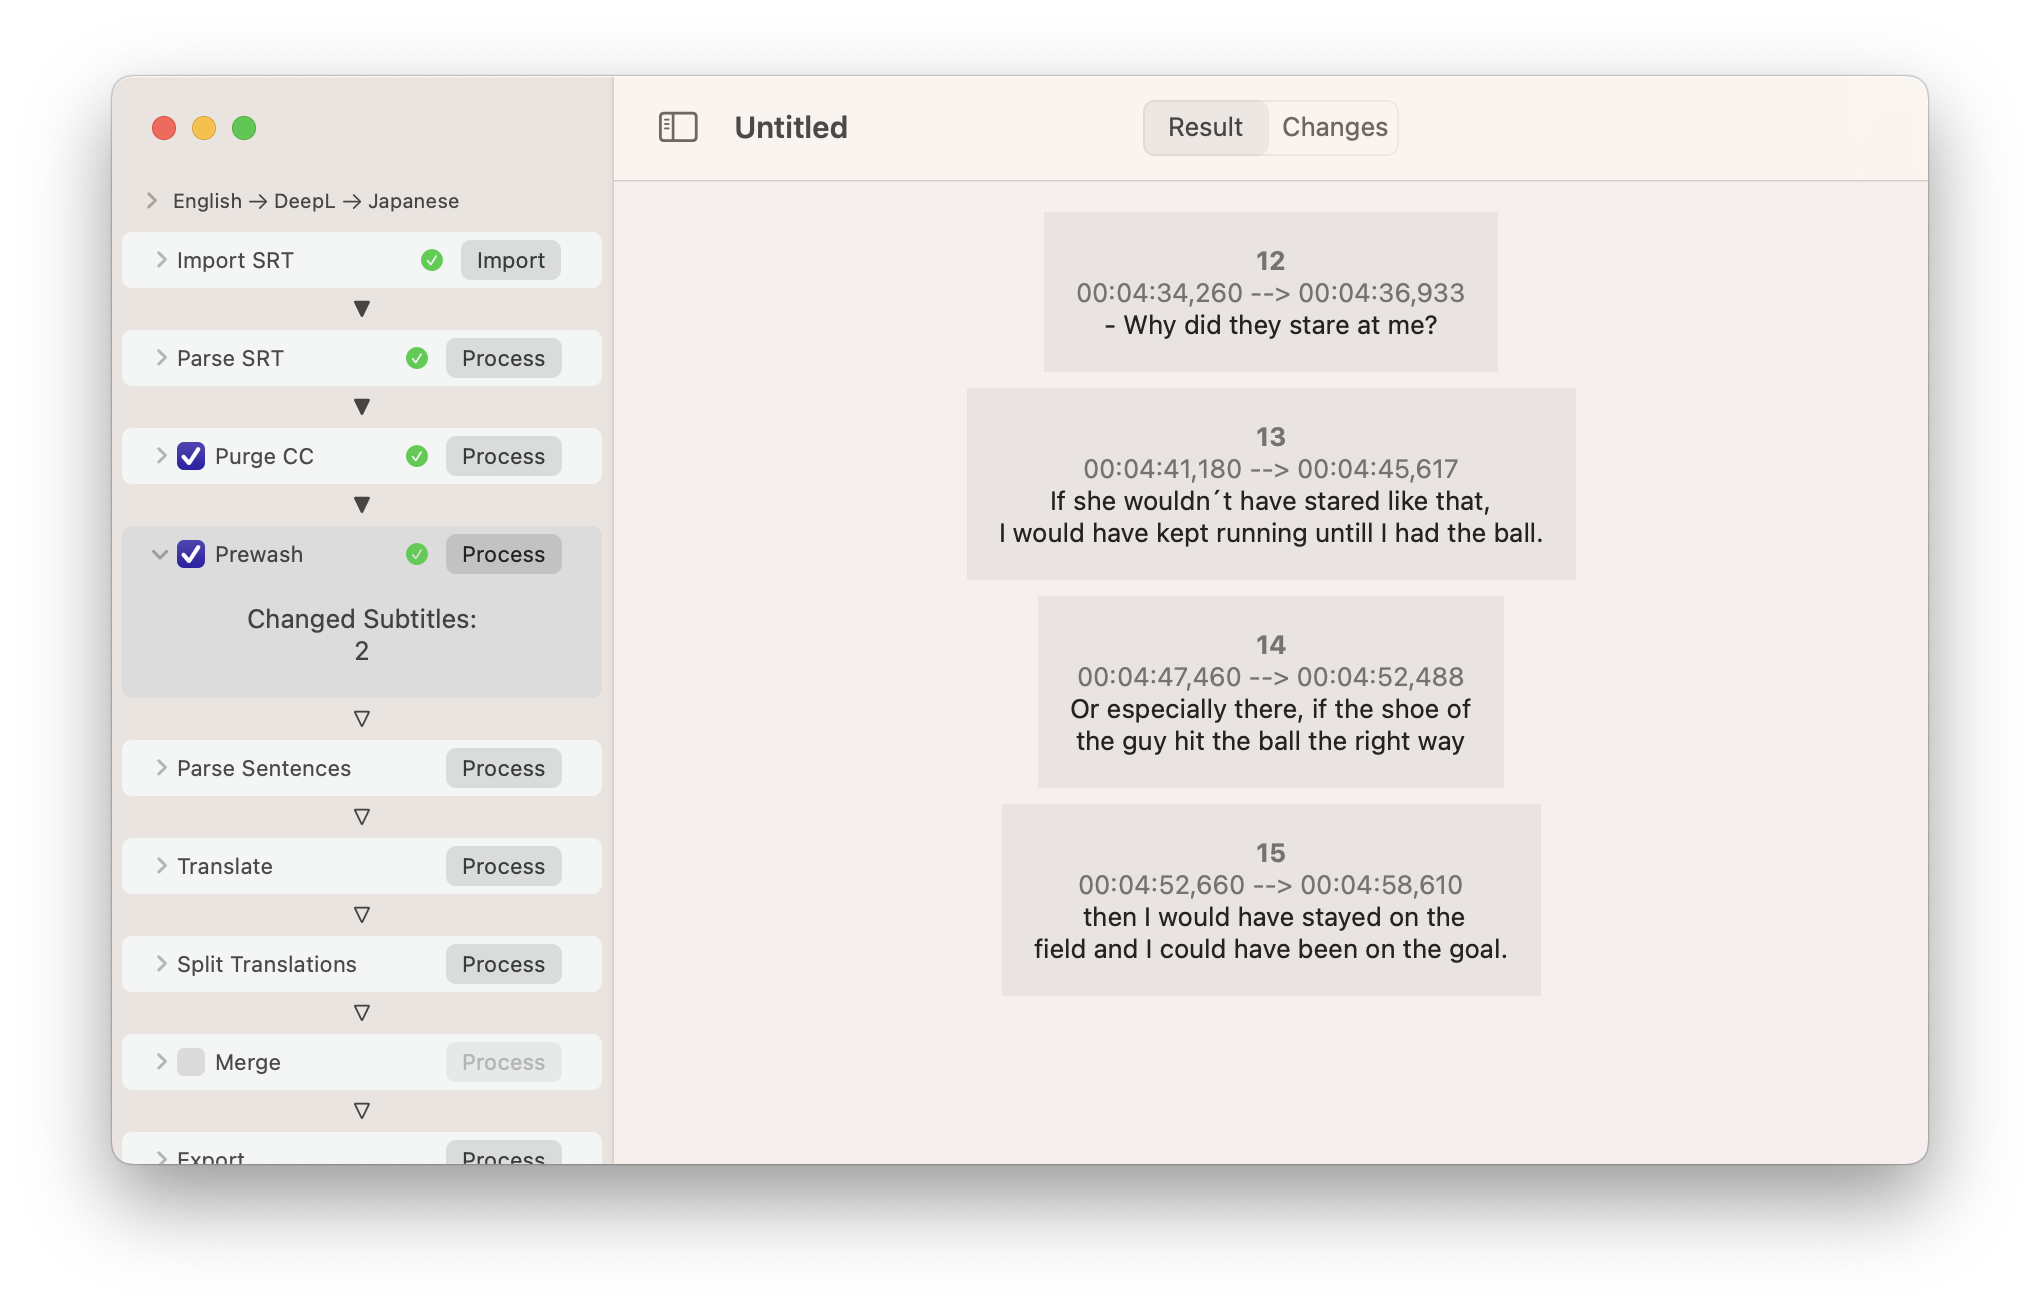
Task: Select subtitle block number 13
Action: 1270,484
